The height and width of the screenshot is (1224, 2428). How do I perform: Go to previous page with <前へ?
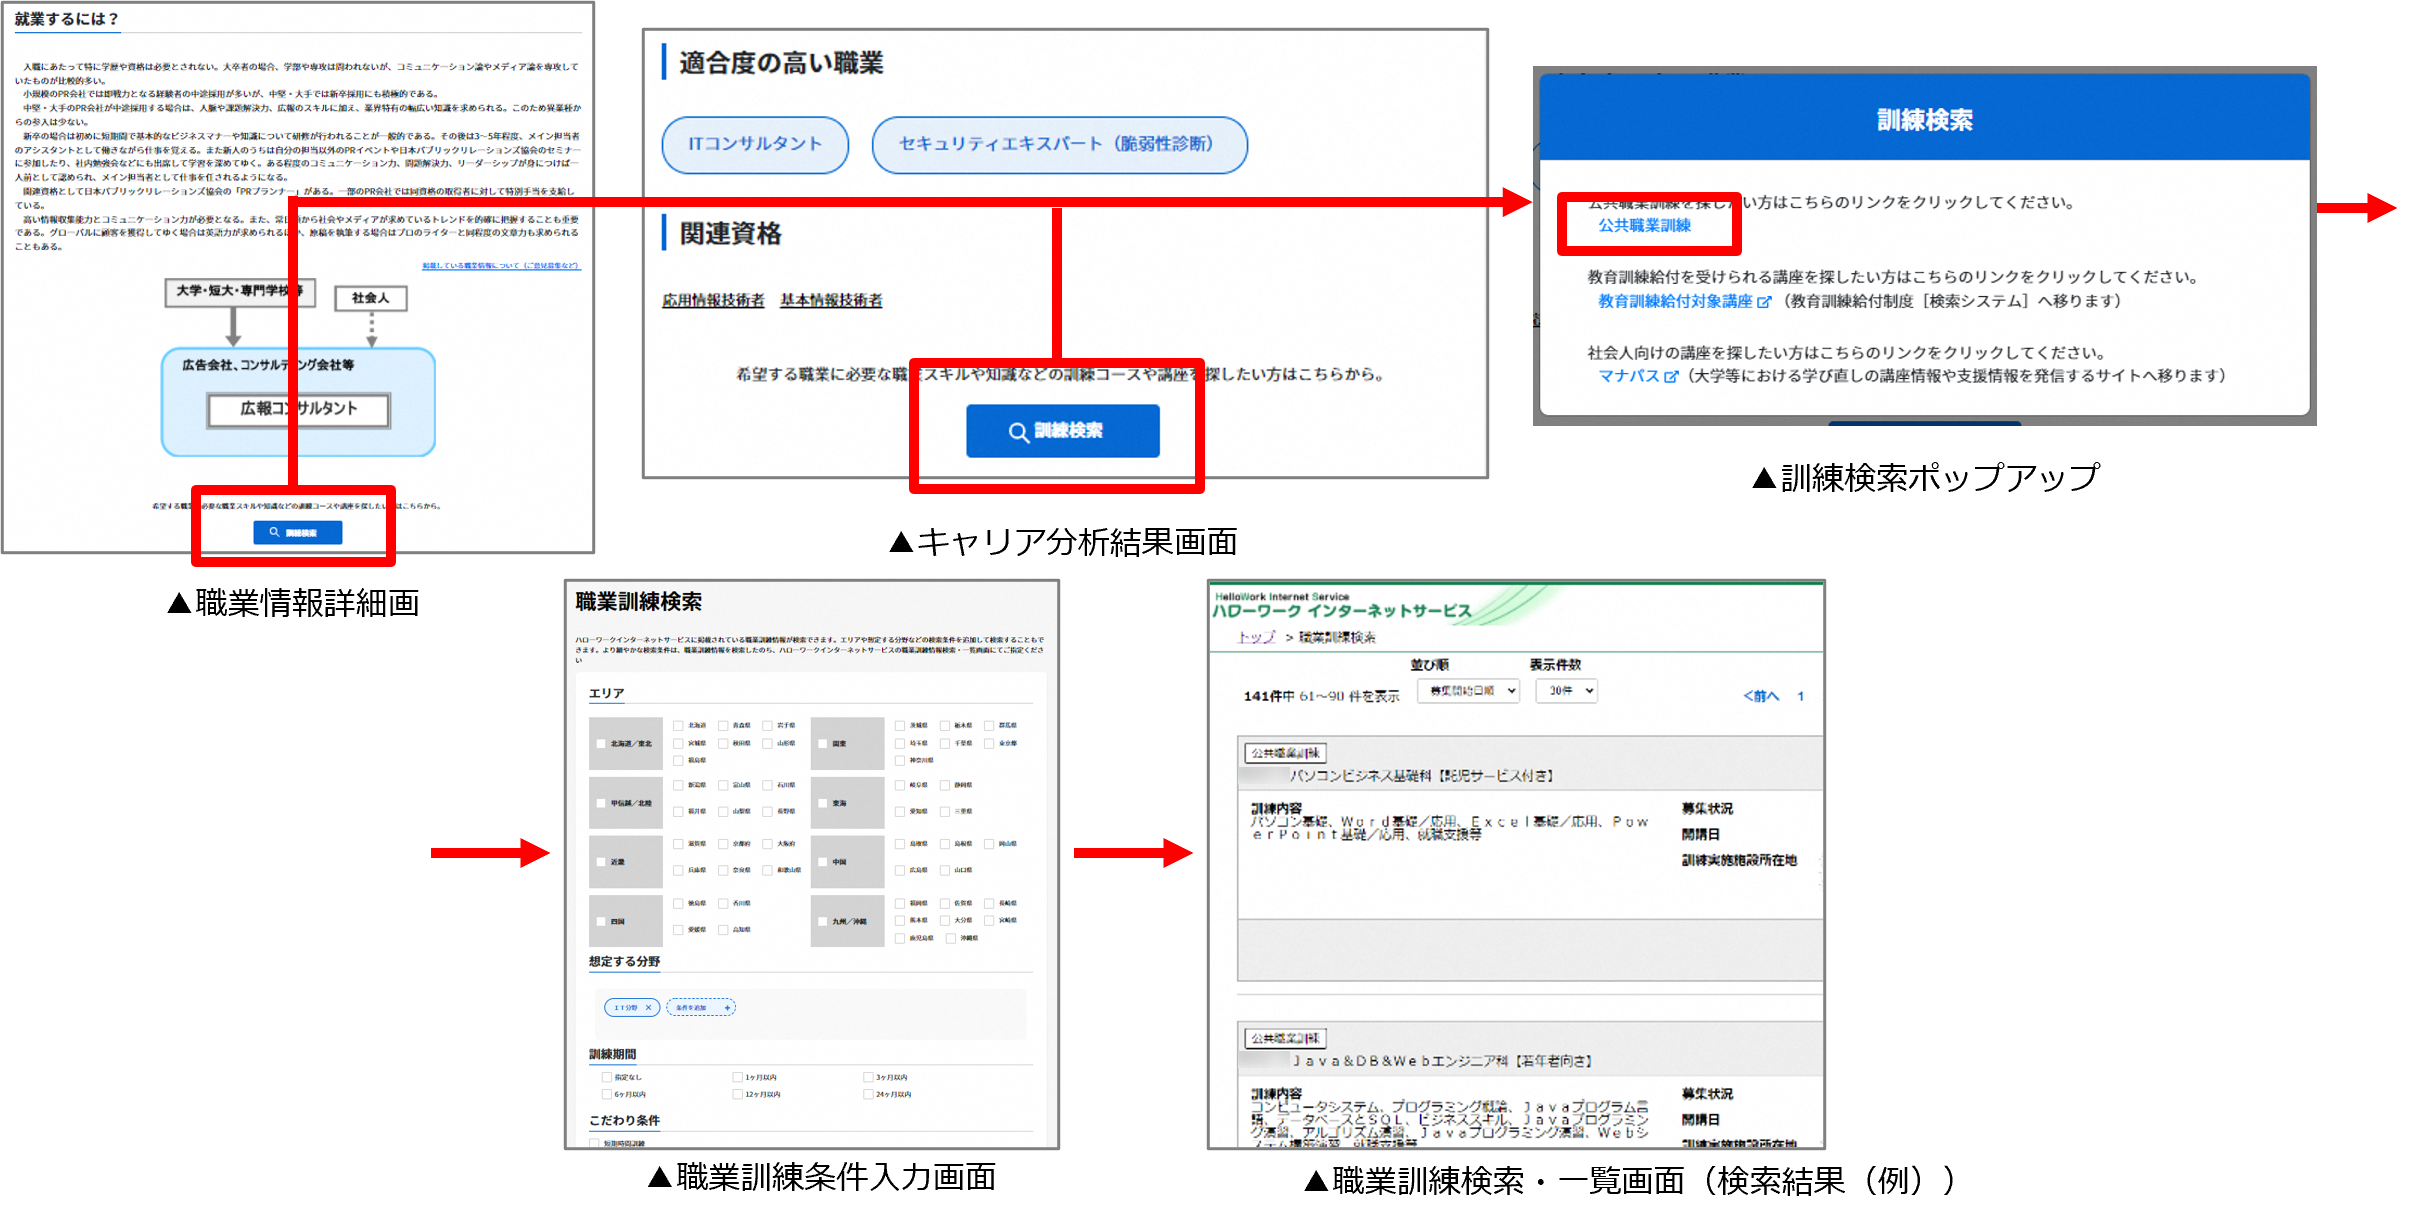pyautogui.click(x=1761, y=696)
